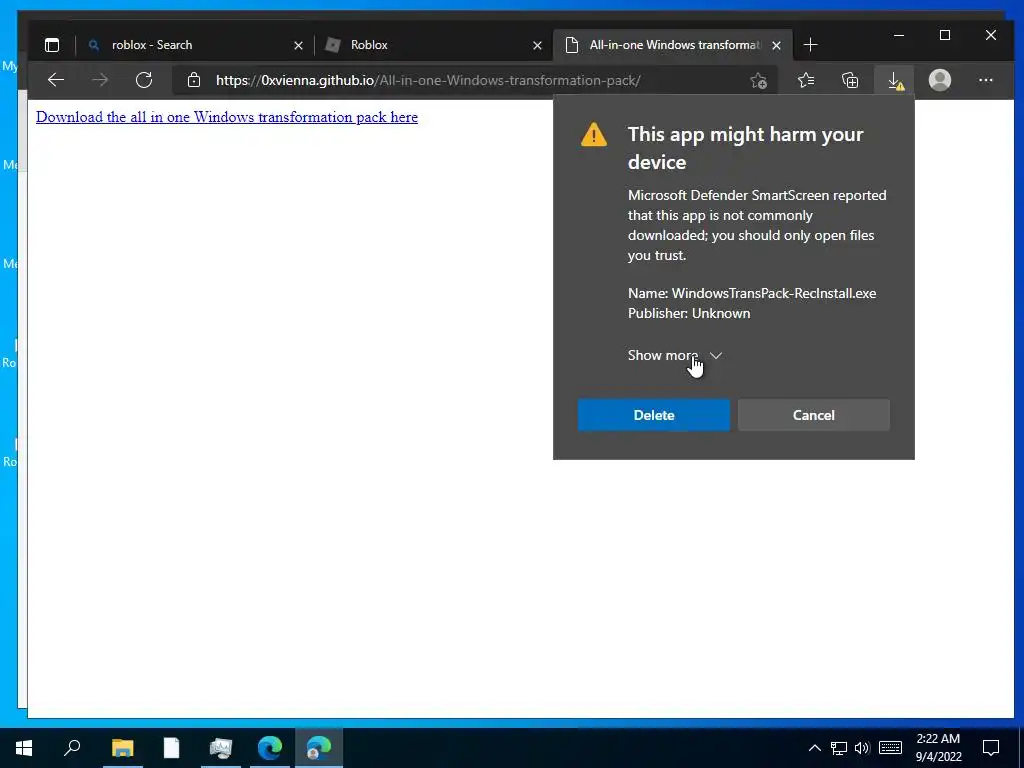Image resolution: width=1024 pixels, height=768 pixels.
Task: Close the All-in-one Windows transformation tab
Action: [776, 45]
